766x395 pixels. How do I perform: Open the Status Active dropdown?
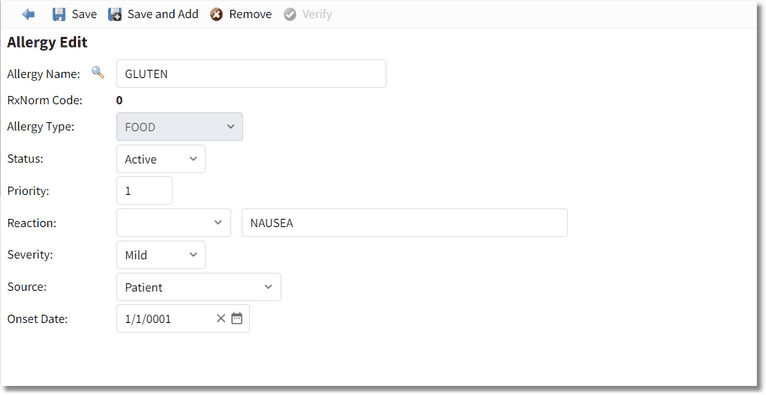click(x=161, y=159)
